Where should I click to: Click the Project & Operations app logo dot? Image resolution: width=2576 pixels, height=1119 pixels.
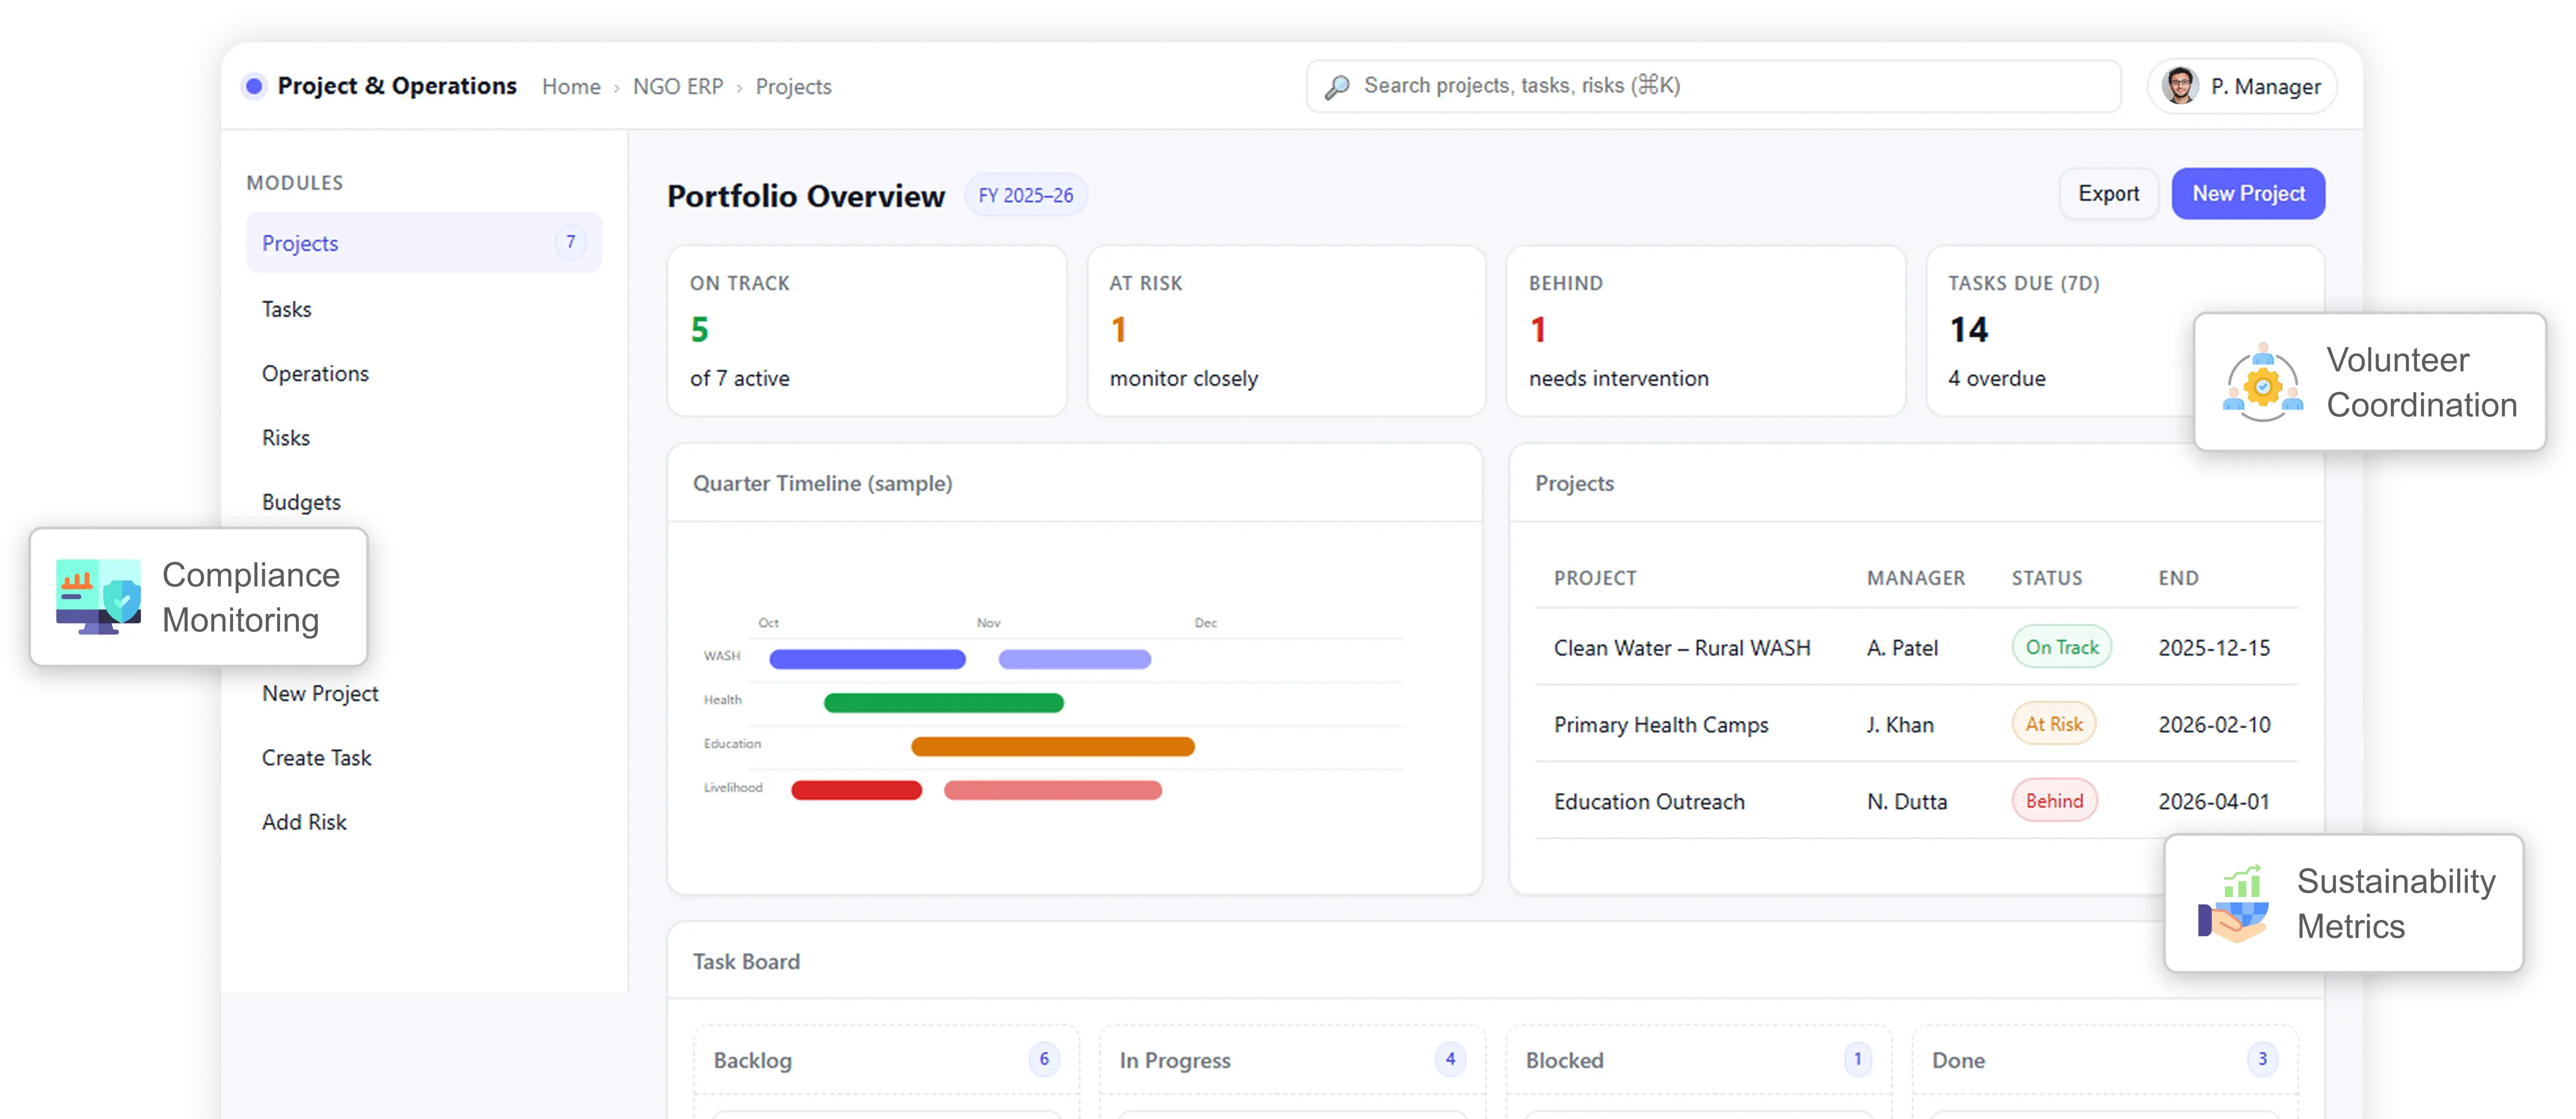pos(254,86)
